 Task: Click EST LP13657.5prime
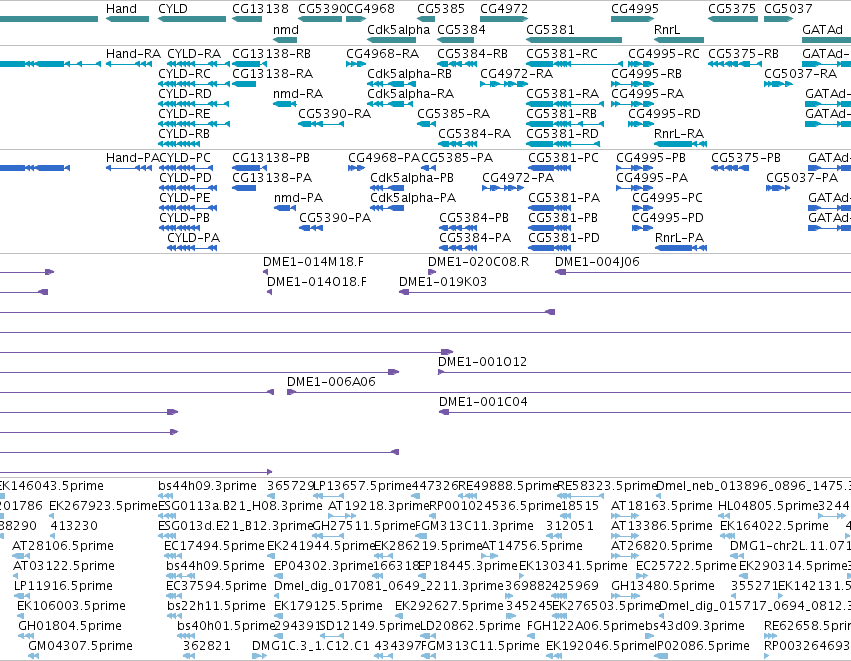[x=363, y=486]
